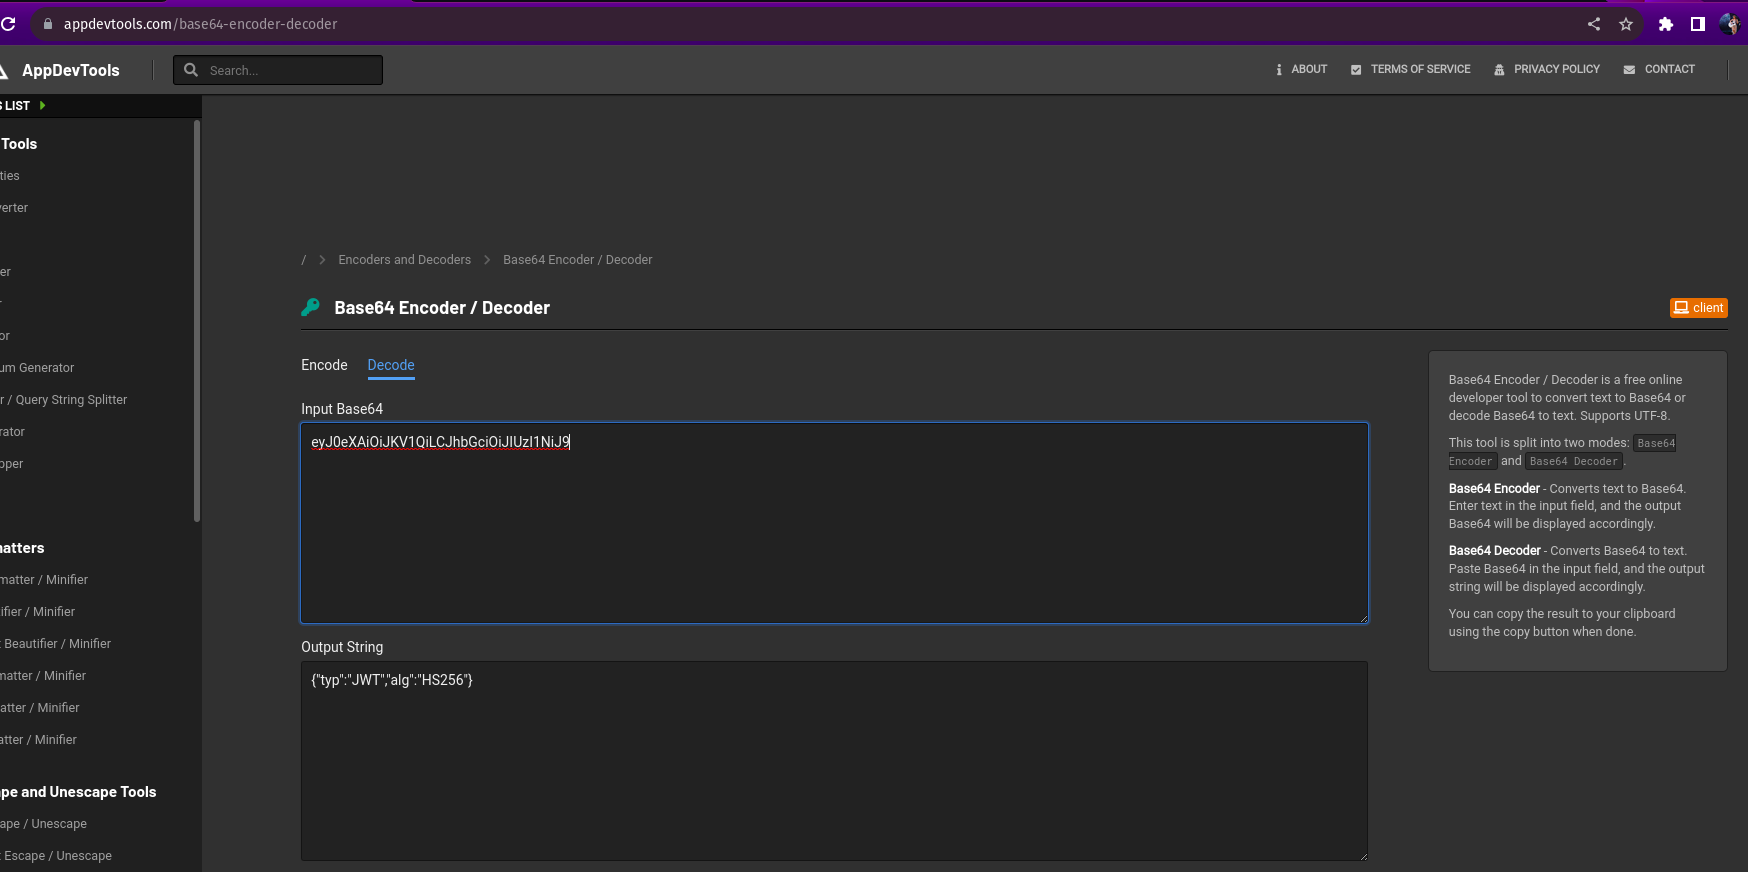Click the browser reload icon
Screen dimensions: 1748x872
click(8, 24)
